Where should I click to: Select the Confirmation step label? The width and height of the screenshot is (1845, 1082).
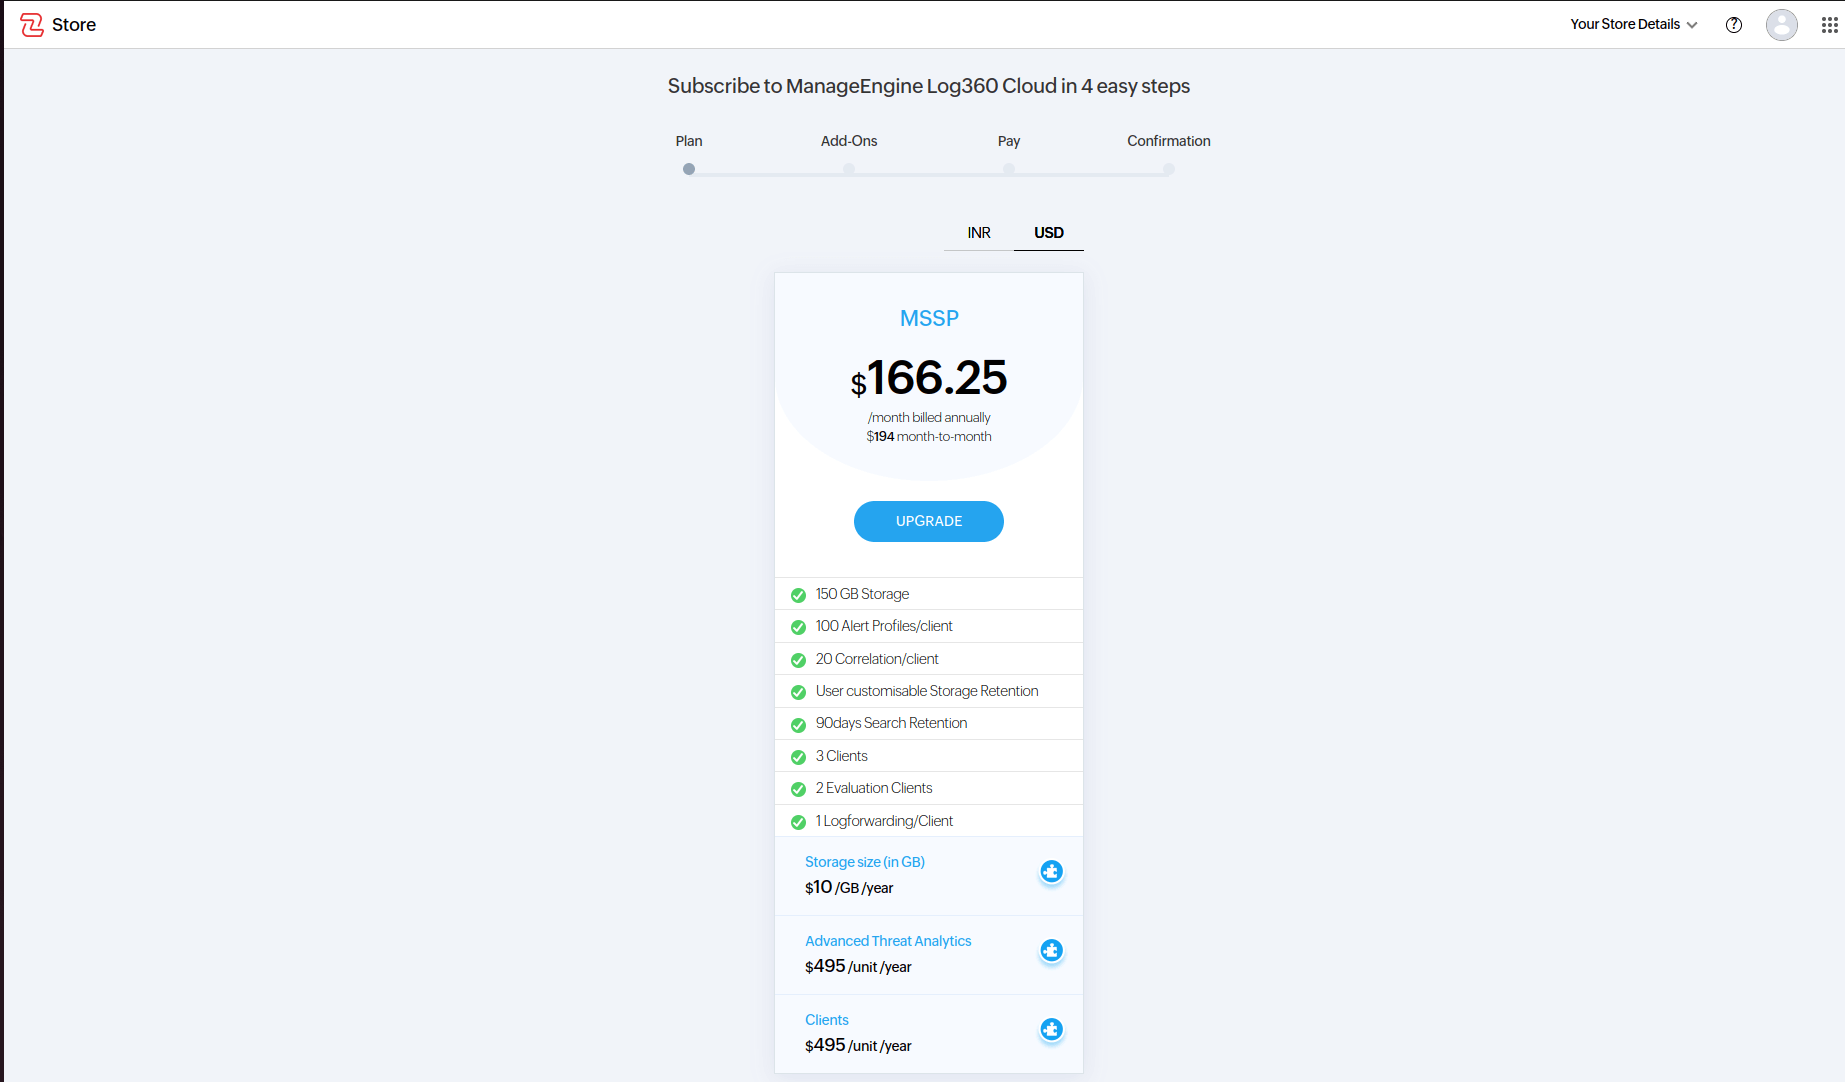pos(1169,141)
